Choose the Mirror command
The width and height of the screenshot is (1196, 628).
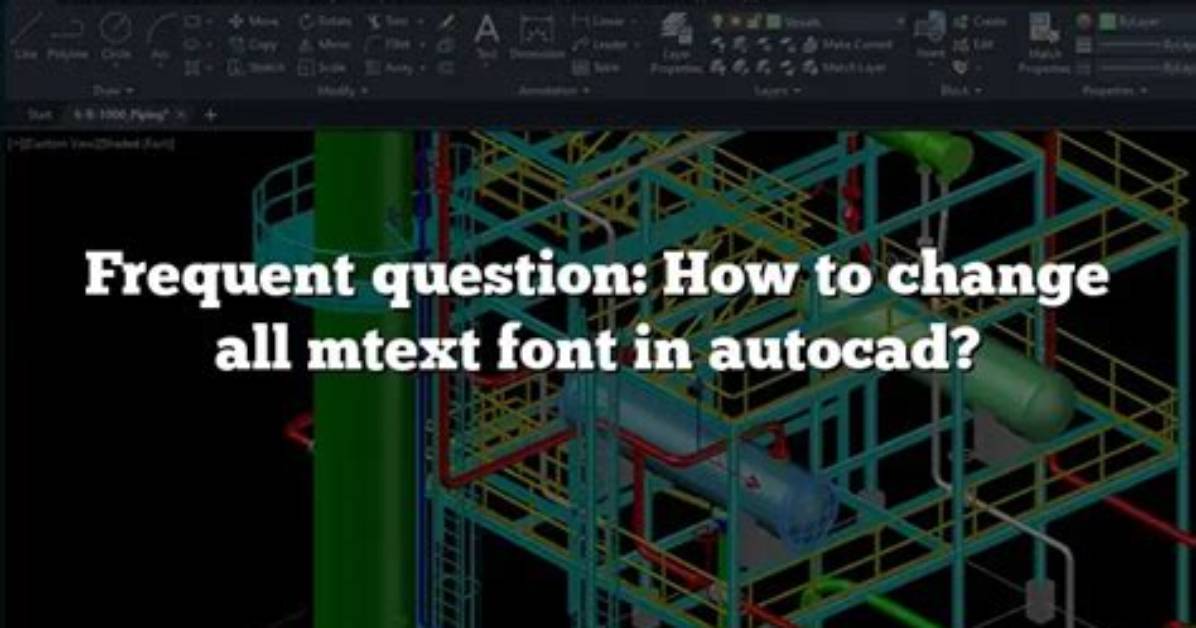(x=326, y=45)
